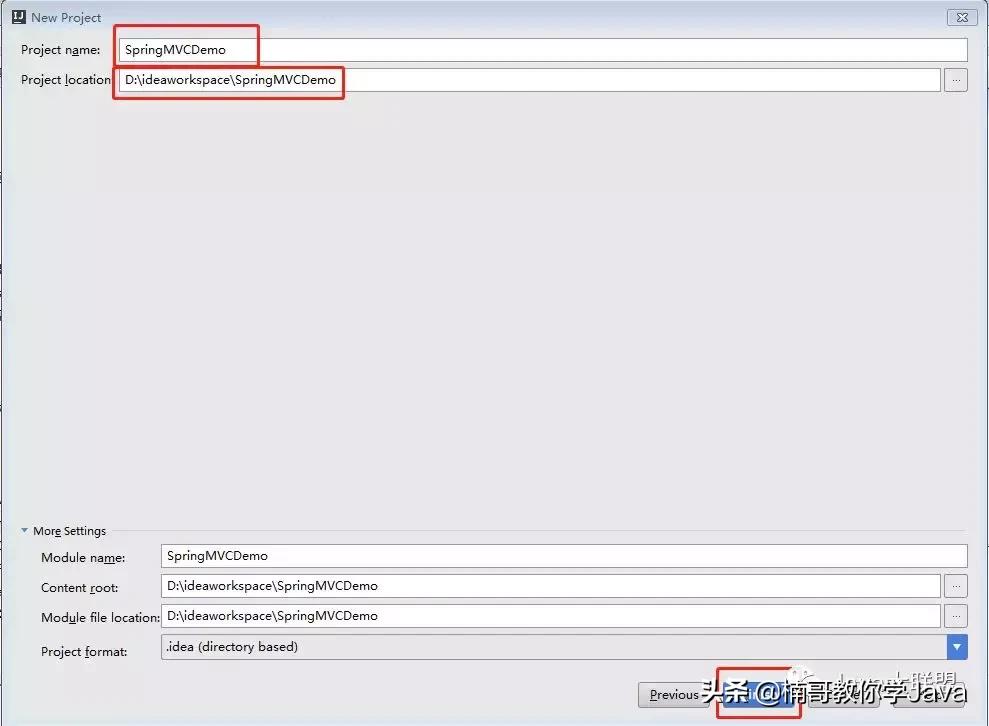Click the More Settings disclosure triangle
The image size is (989, 726).
point(25,531)
